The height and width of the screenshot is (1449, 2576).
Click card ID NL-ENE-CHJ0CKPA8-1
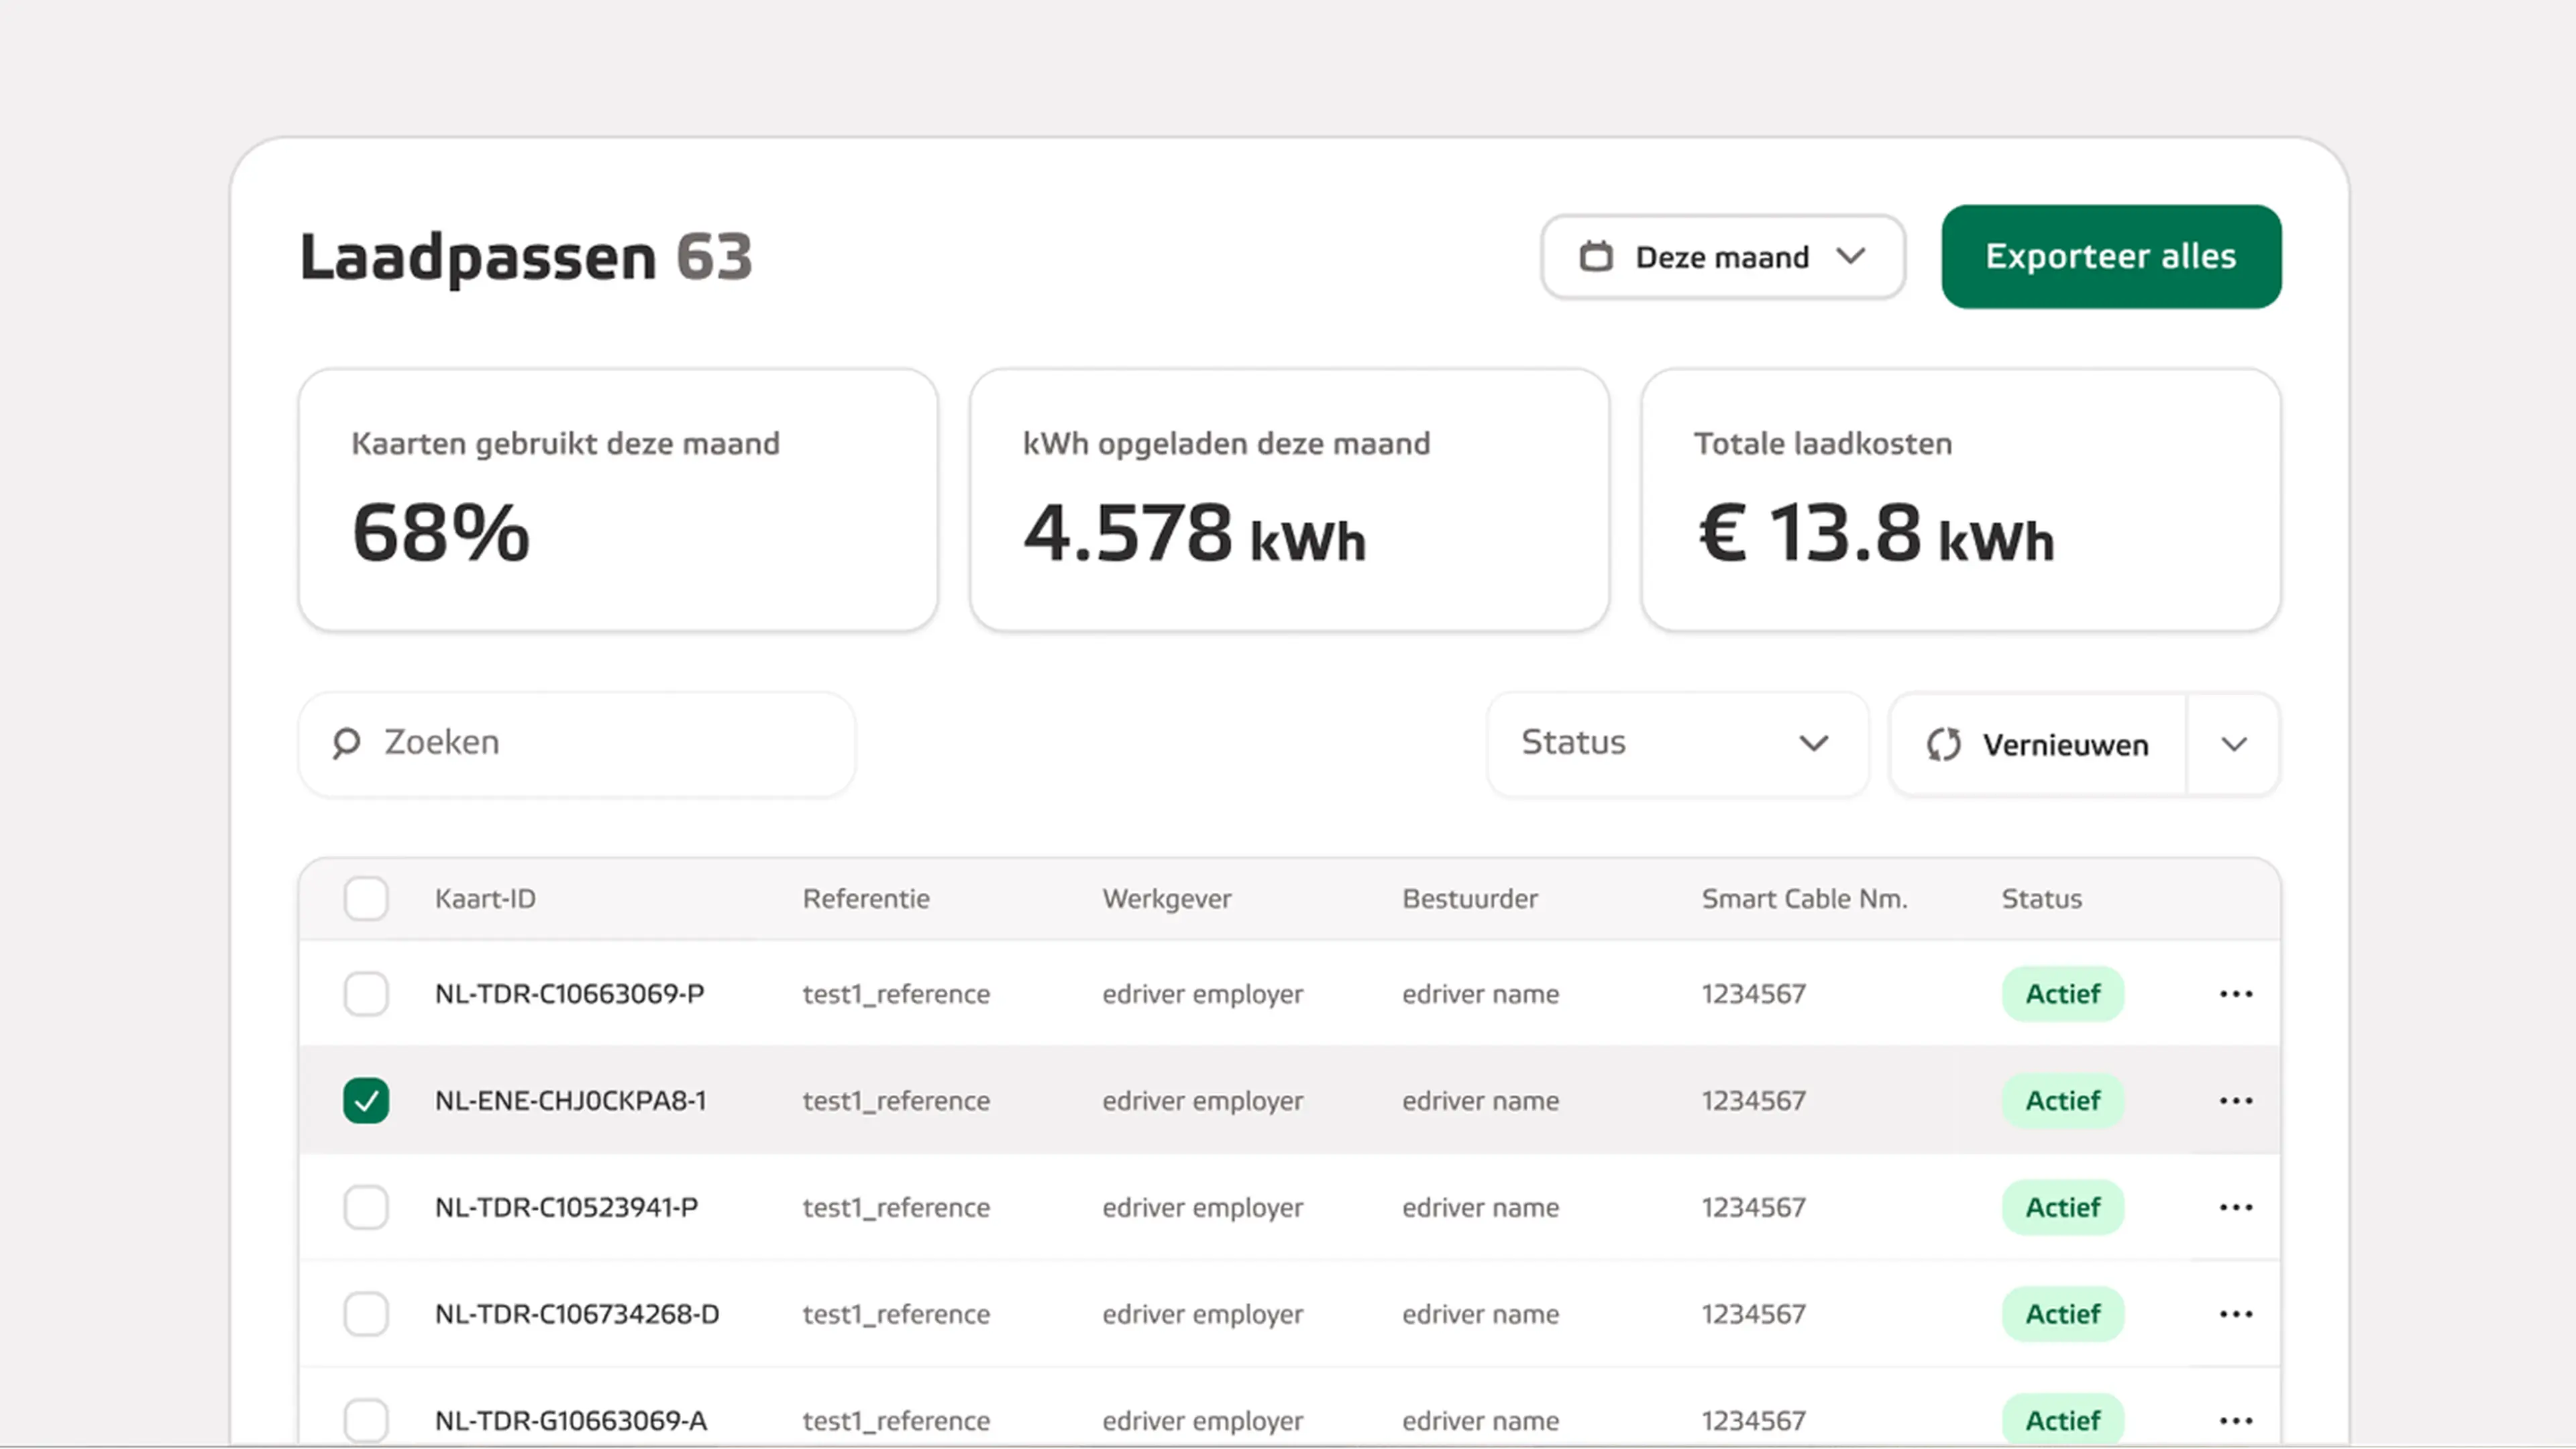(570, 1101)
